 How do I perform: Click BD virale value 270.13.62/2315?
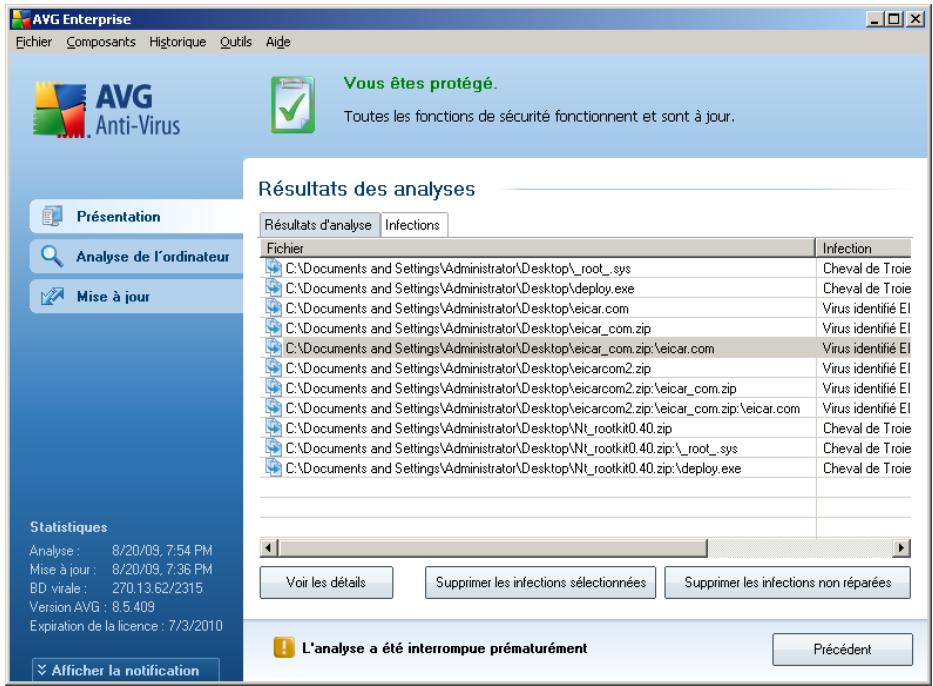pyautogui.click(x=157, y=588)
